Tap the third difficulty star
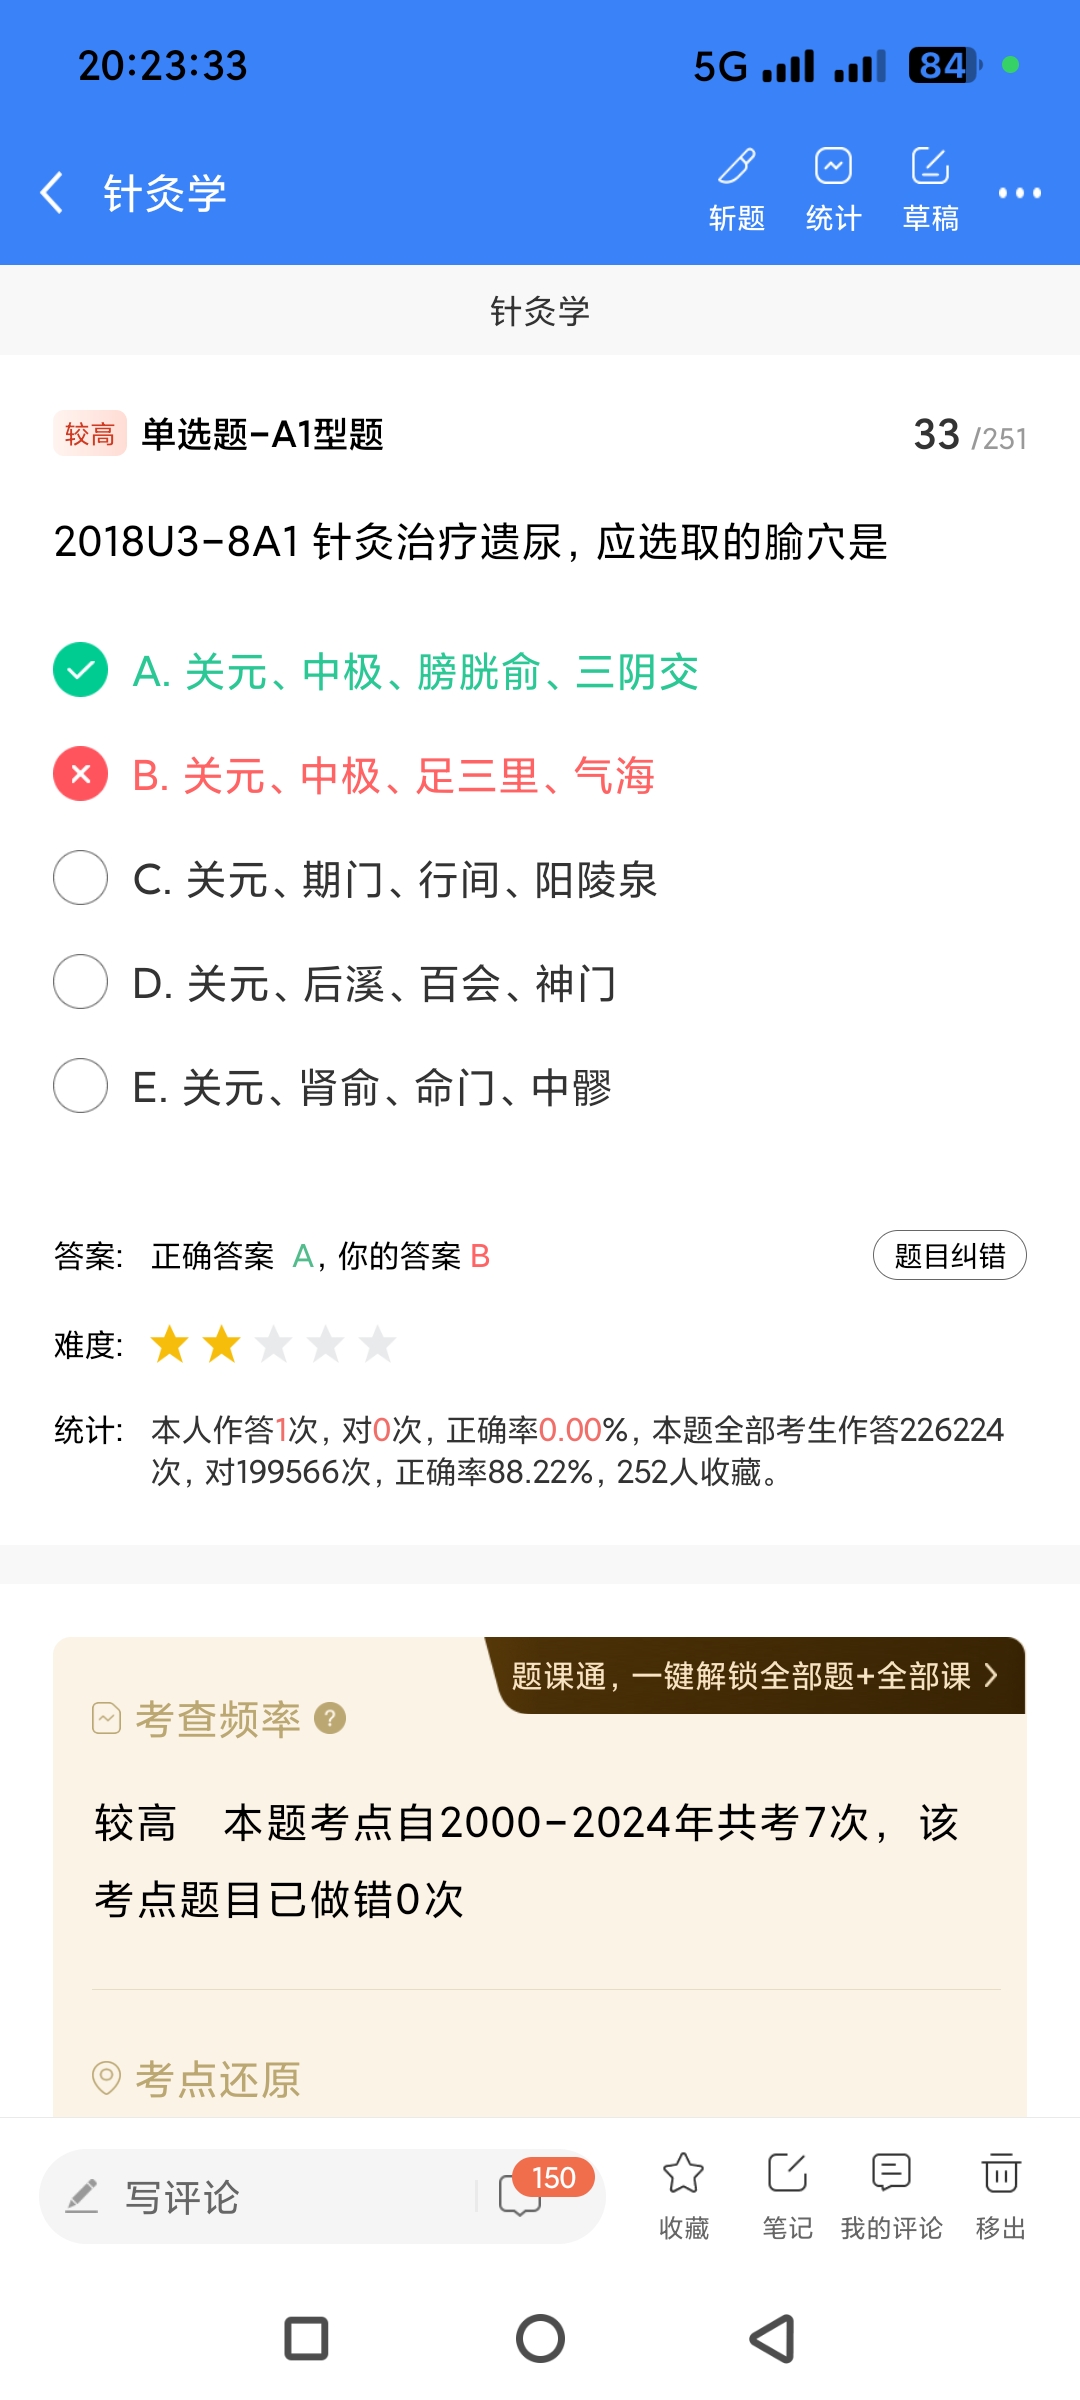The width and height of the screenshot is (1080, 2400). coord(274,1345)
